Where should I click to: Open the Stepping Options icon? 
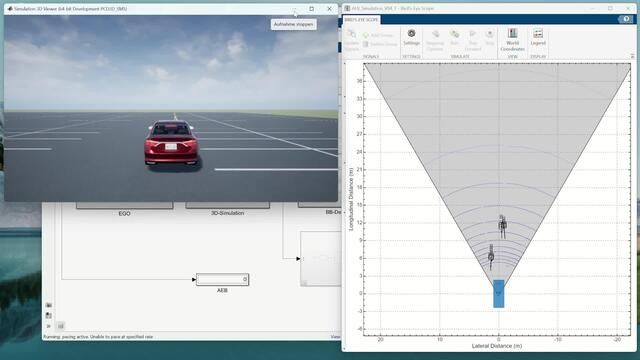click(x=435, y=40)
